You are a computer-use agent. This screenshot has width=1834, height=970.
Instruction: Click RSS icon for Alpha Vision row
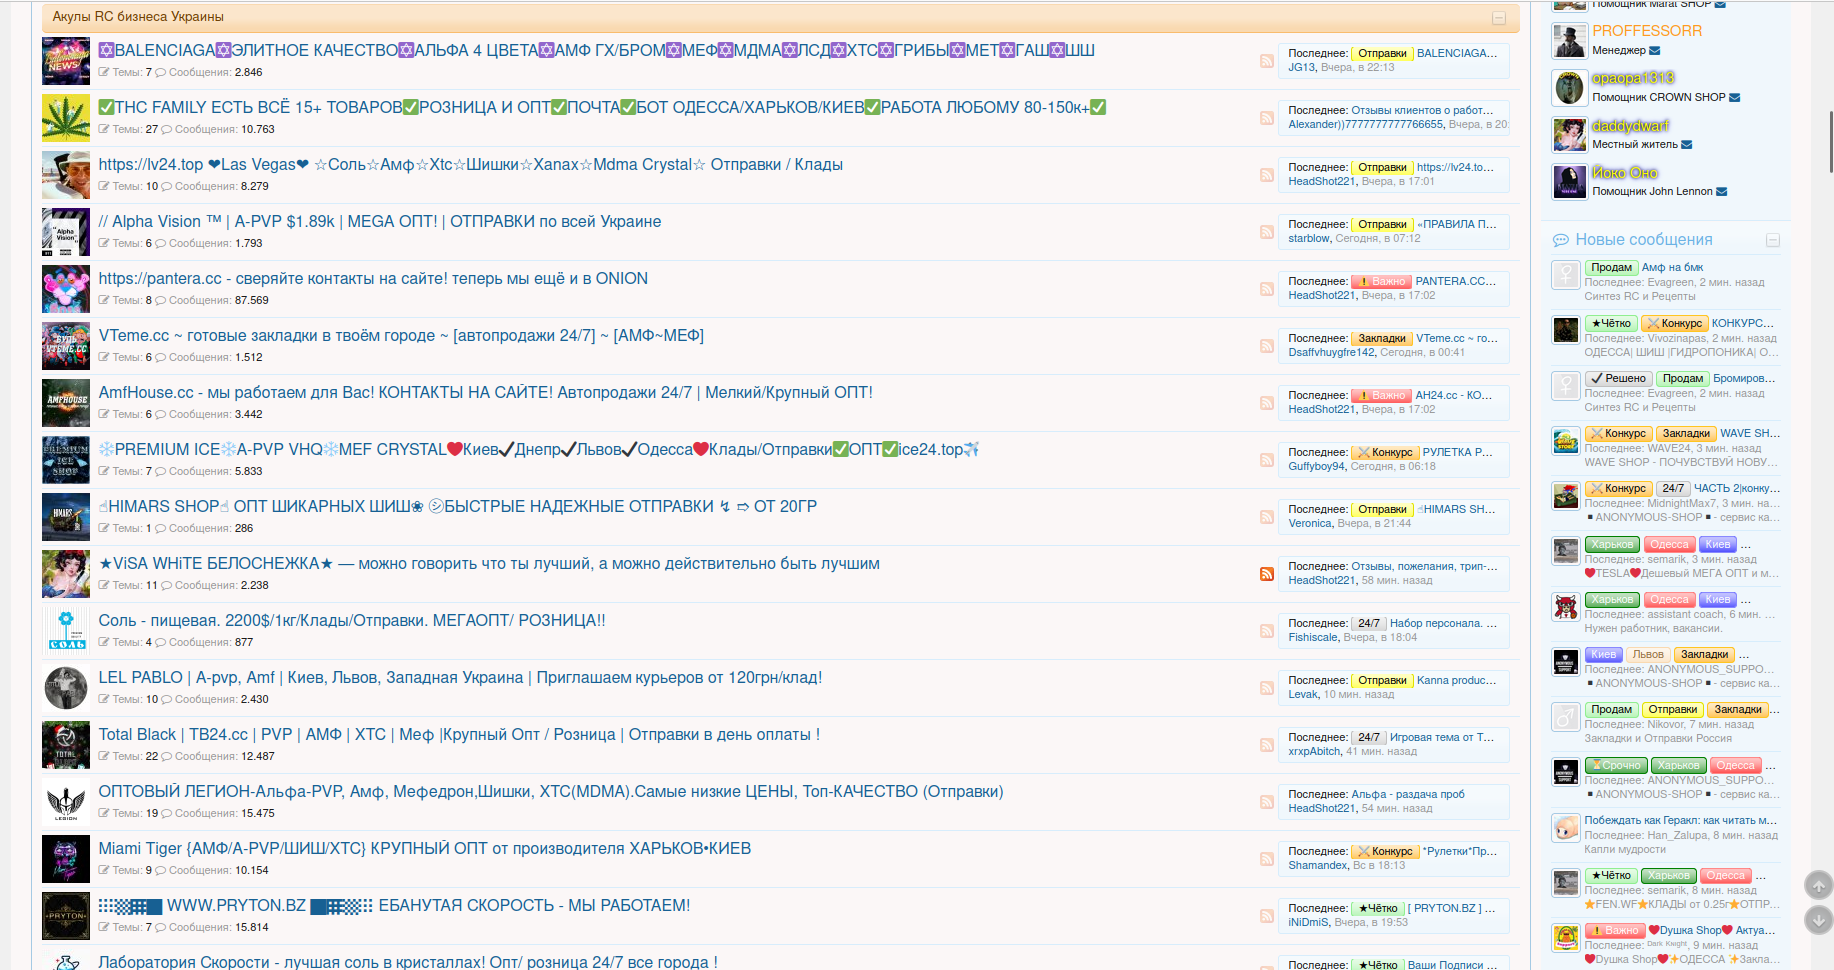[x=1266, y=232]
